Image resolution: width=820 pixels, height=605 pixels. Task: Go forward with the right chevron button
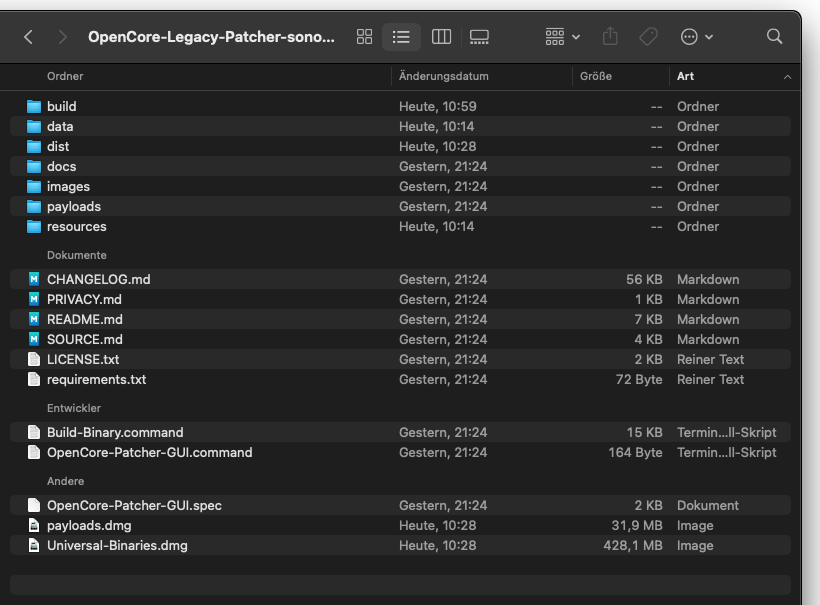[x=62, y=37]
